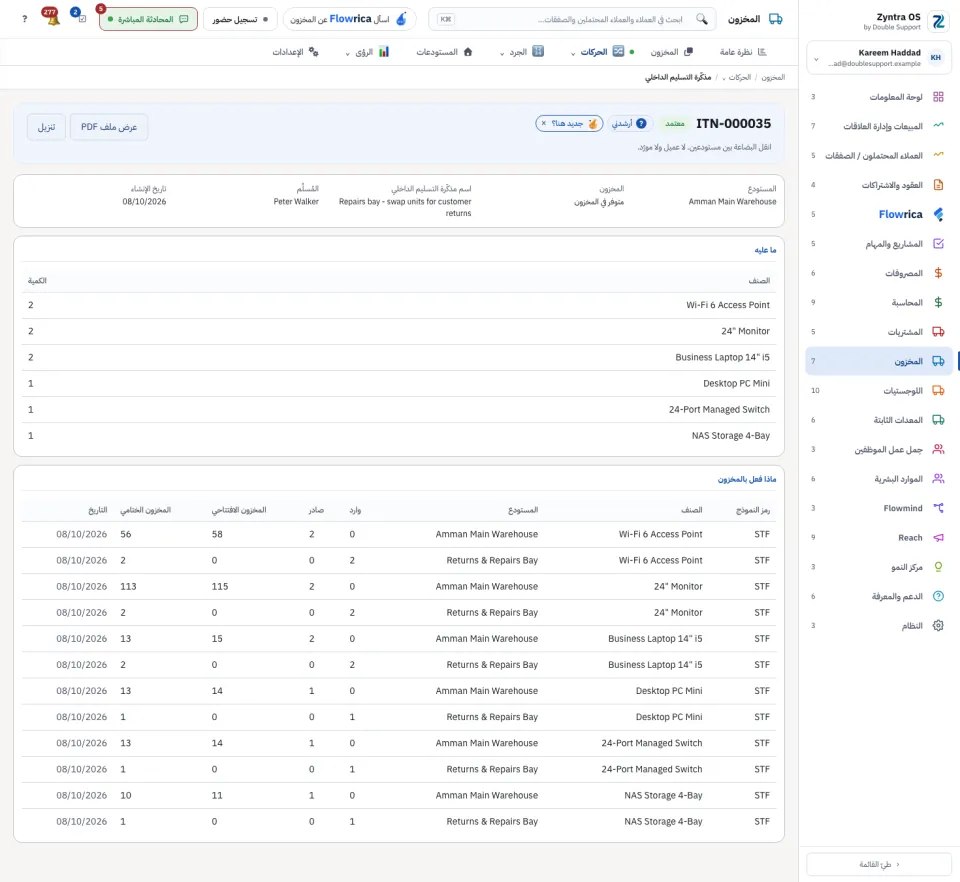
Task: Switch to the المستودعات warehouses tab
Action: tap(444, 52)
